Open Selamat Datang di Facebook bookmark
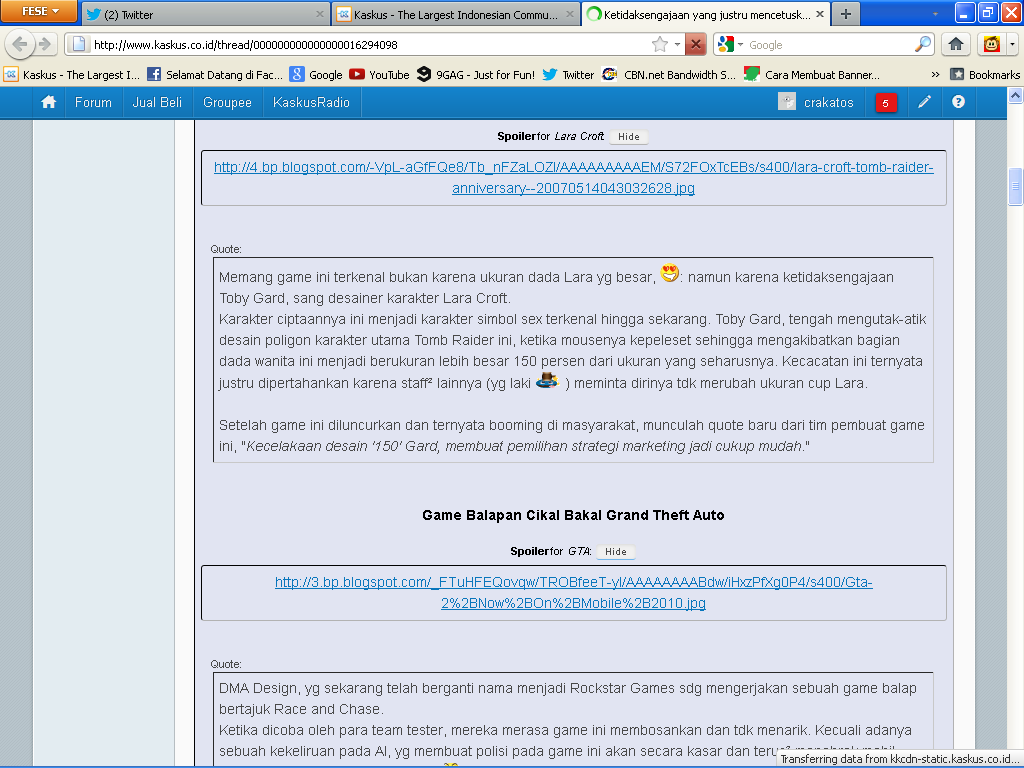This screenshot has width=1024, height=768. [215, 74]
